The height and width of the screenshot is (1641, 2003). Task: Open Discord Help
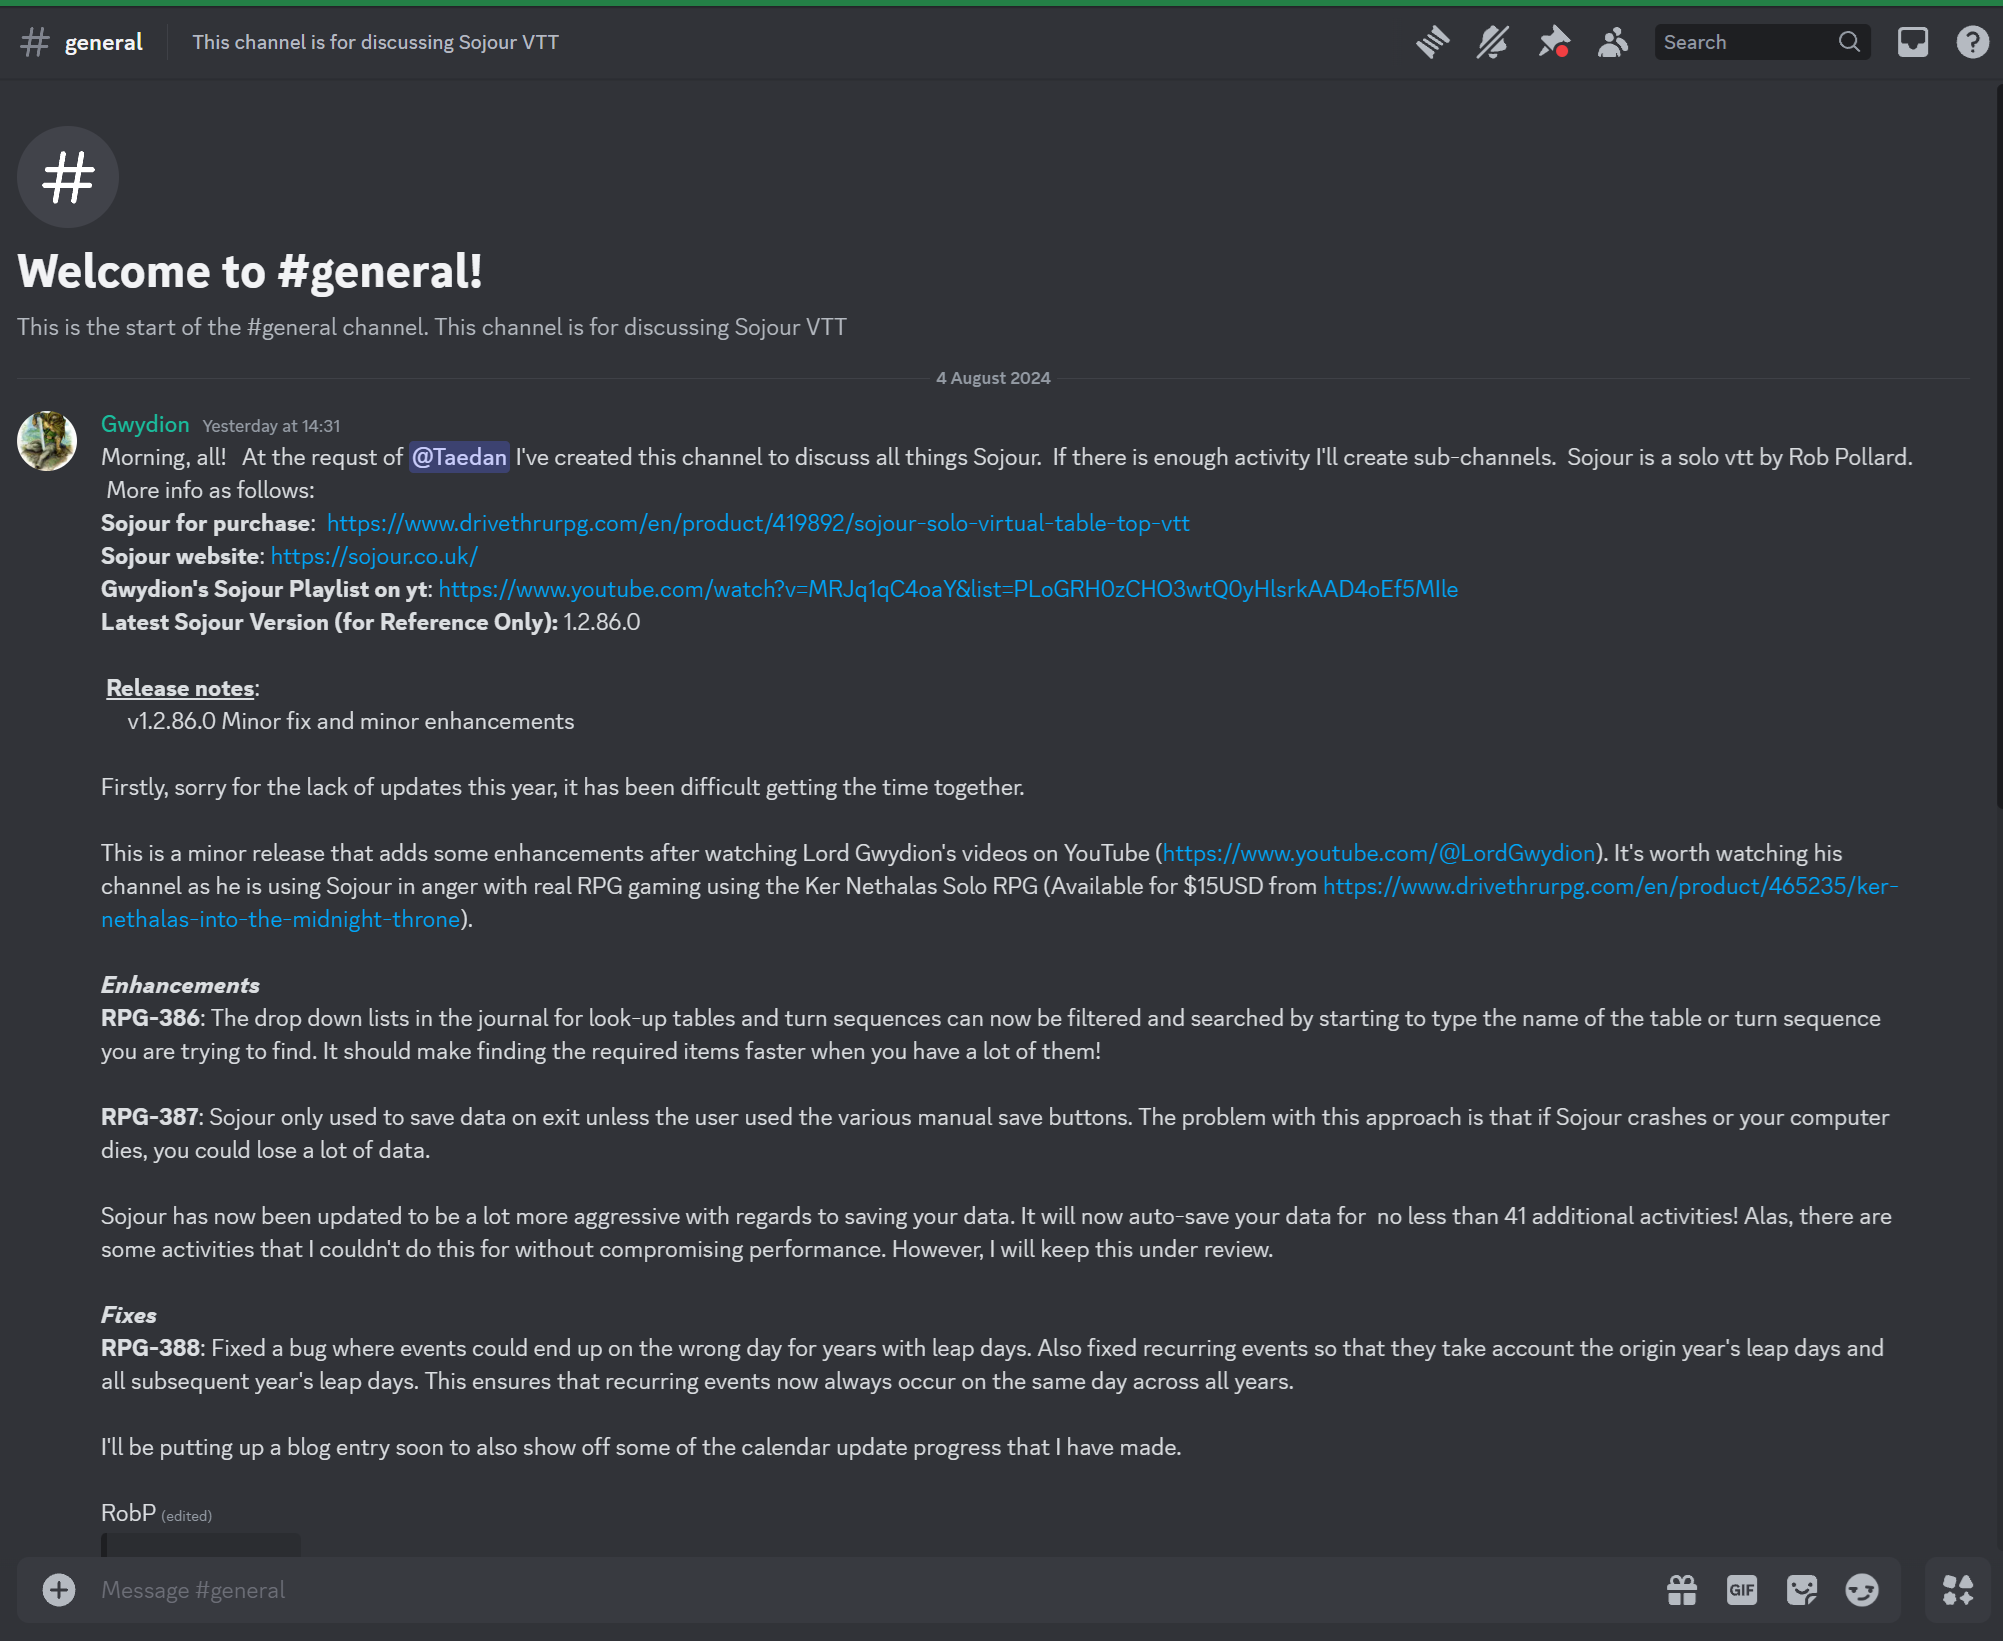coord(1972,42)
